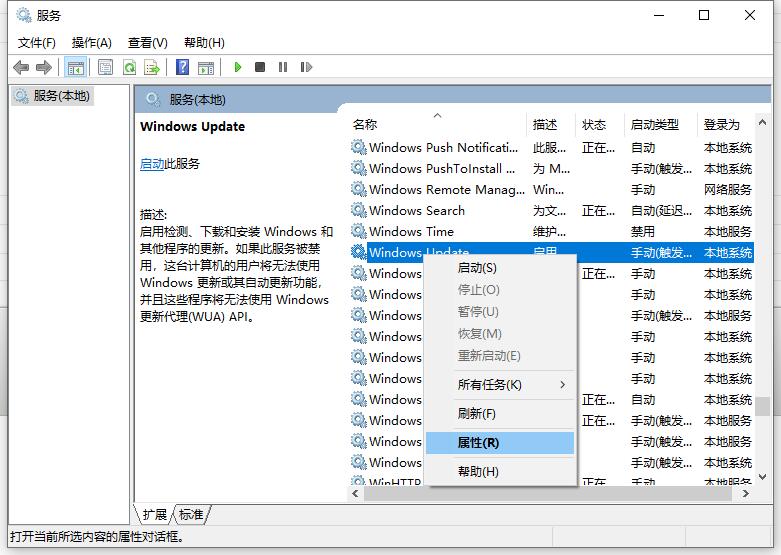
Task: Click the 服务(本地) header in the right pane
Action: [197, 100]
